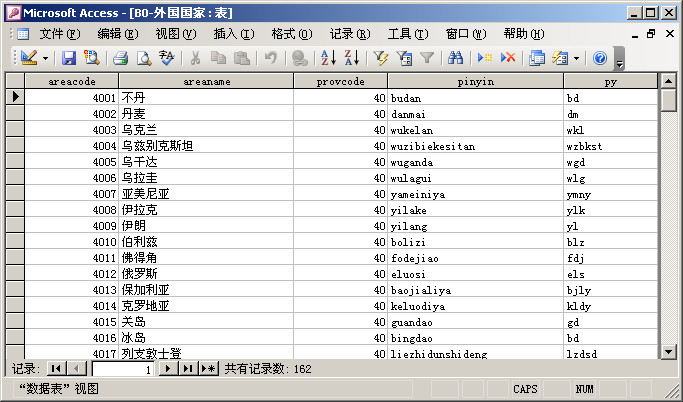Open the 窗口(W) menu

pyautogui.click(x=466, y=34)
